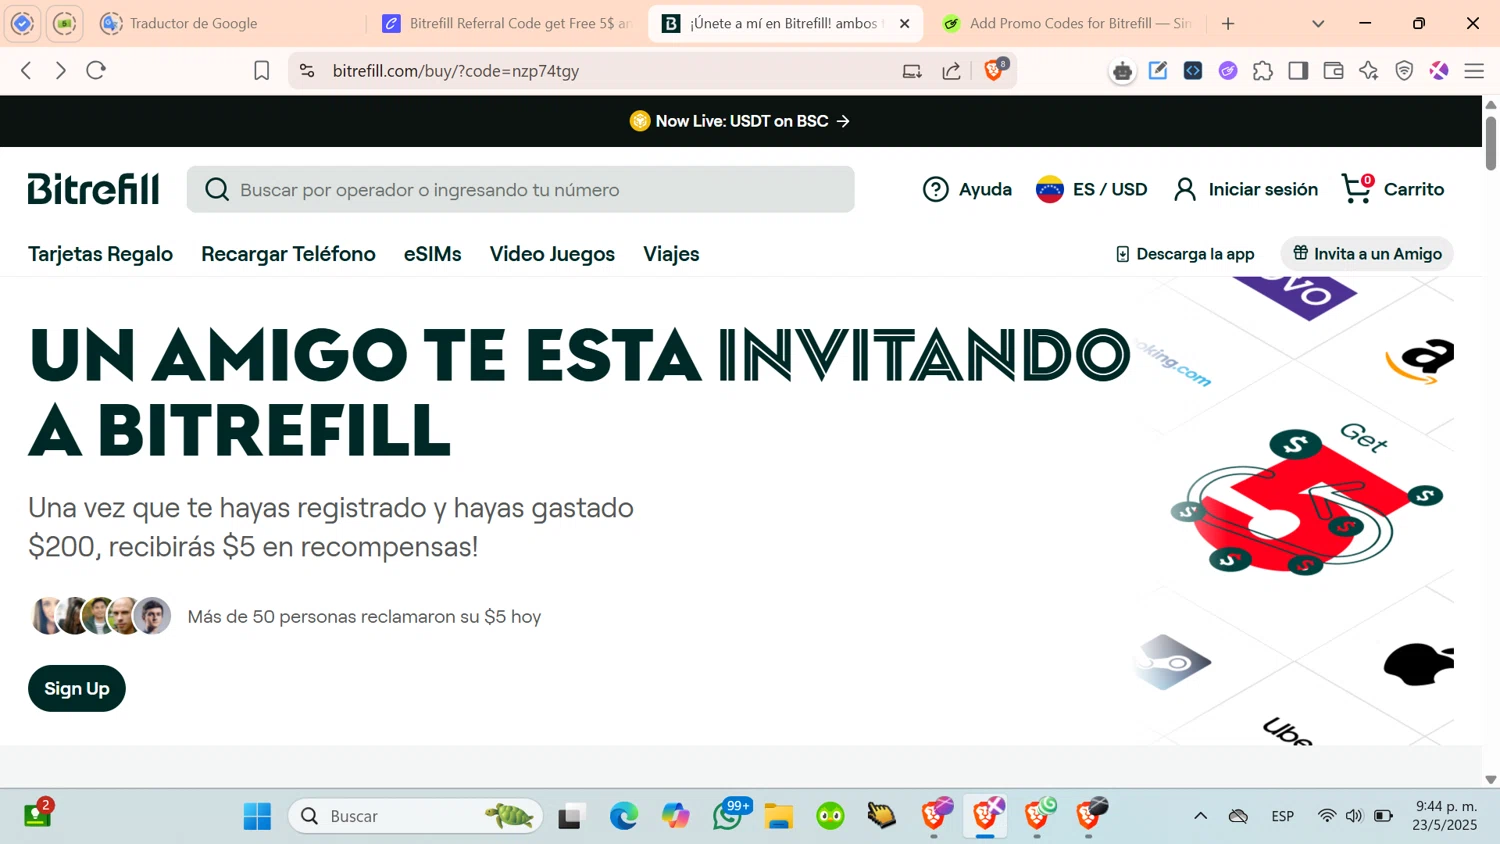This screenshot has width=1500, height=844.
Task: View site information icon in address bar
Action: pos(307,71)
